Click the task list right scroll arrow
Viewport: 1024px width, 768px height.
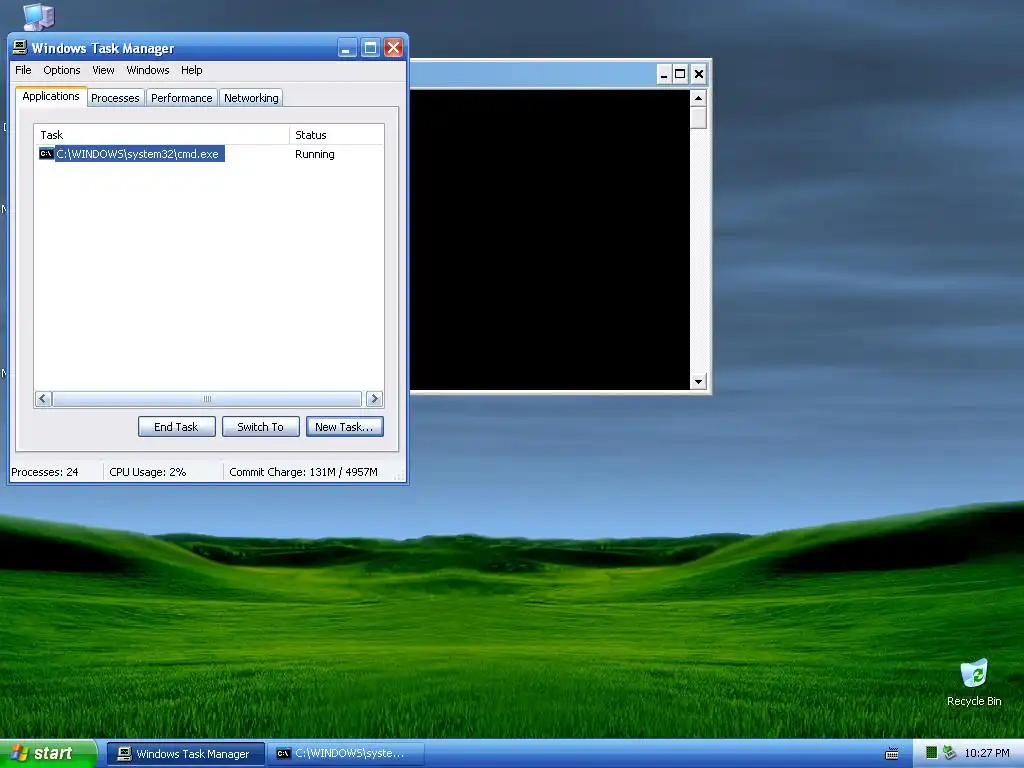point(374,398)
